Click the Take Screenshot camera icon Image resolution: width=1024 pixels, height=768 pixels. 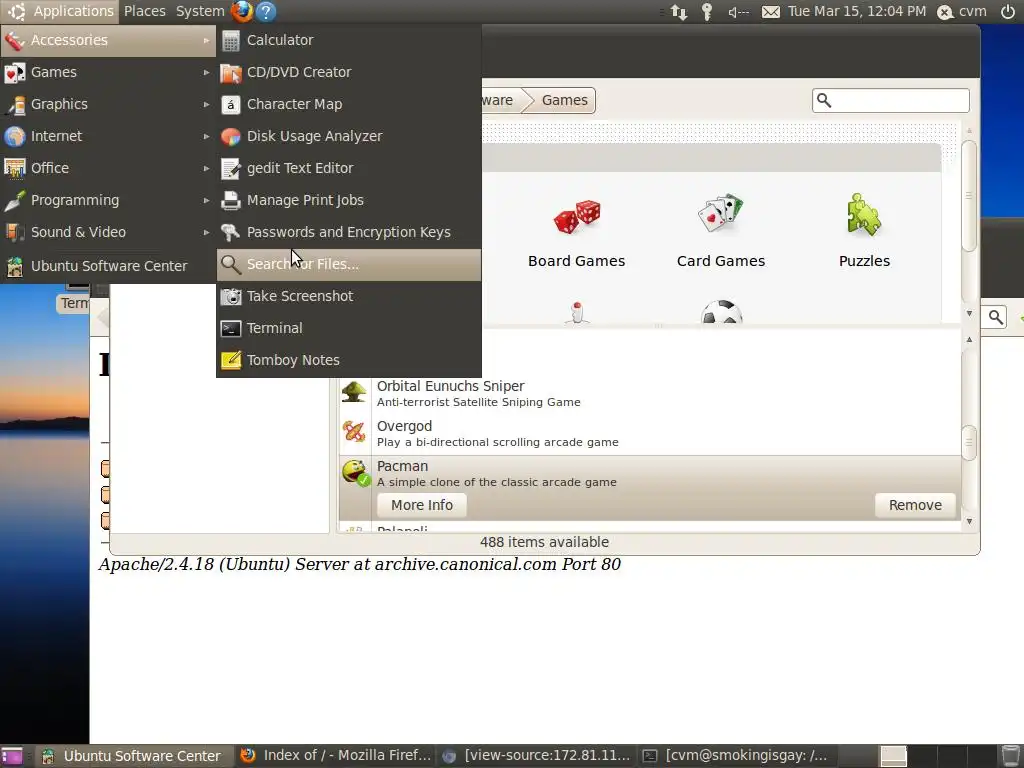[x=231, y=296]
